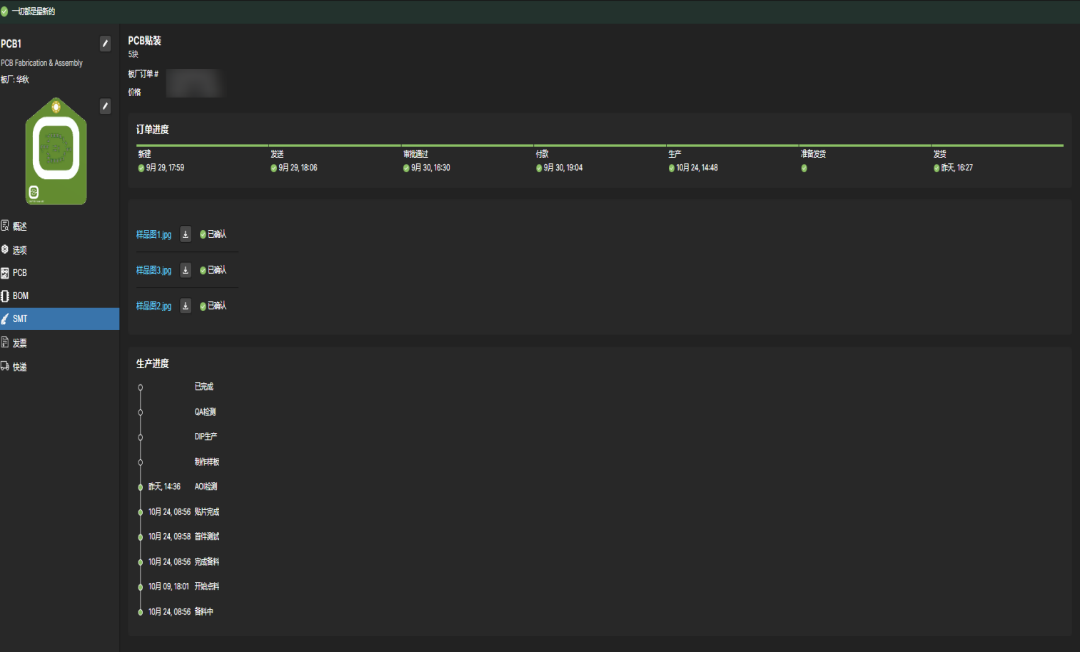Click the 订单进度 section heading
Screen dimensions: 1080x652
[x=152, y=129]
